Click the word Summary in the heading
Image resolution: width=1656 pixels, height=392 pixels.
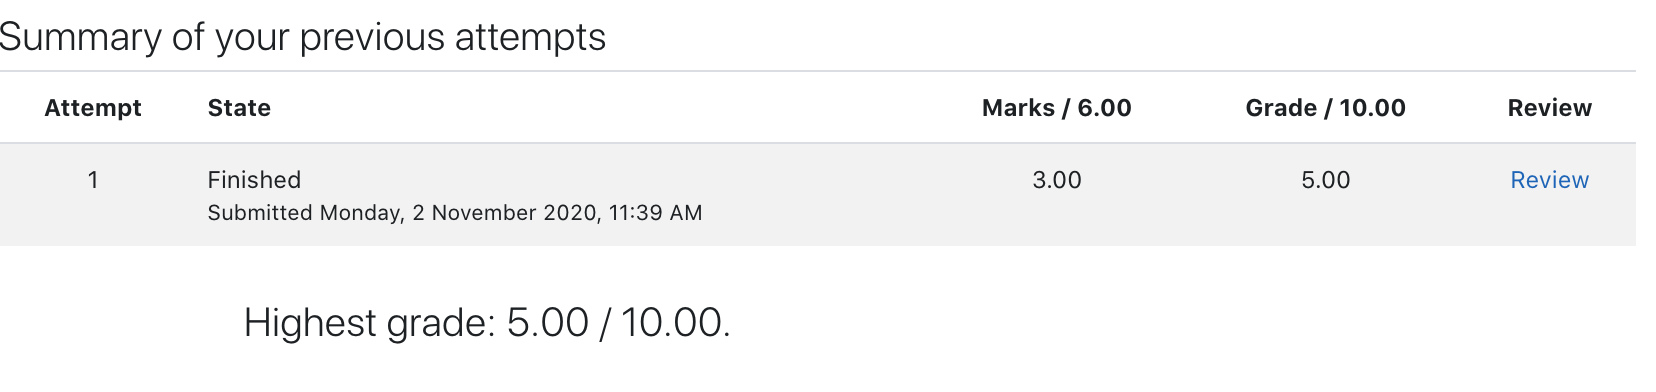(x=81, y=38)
